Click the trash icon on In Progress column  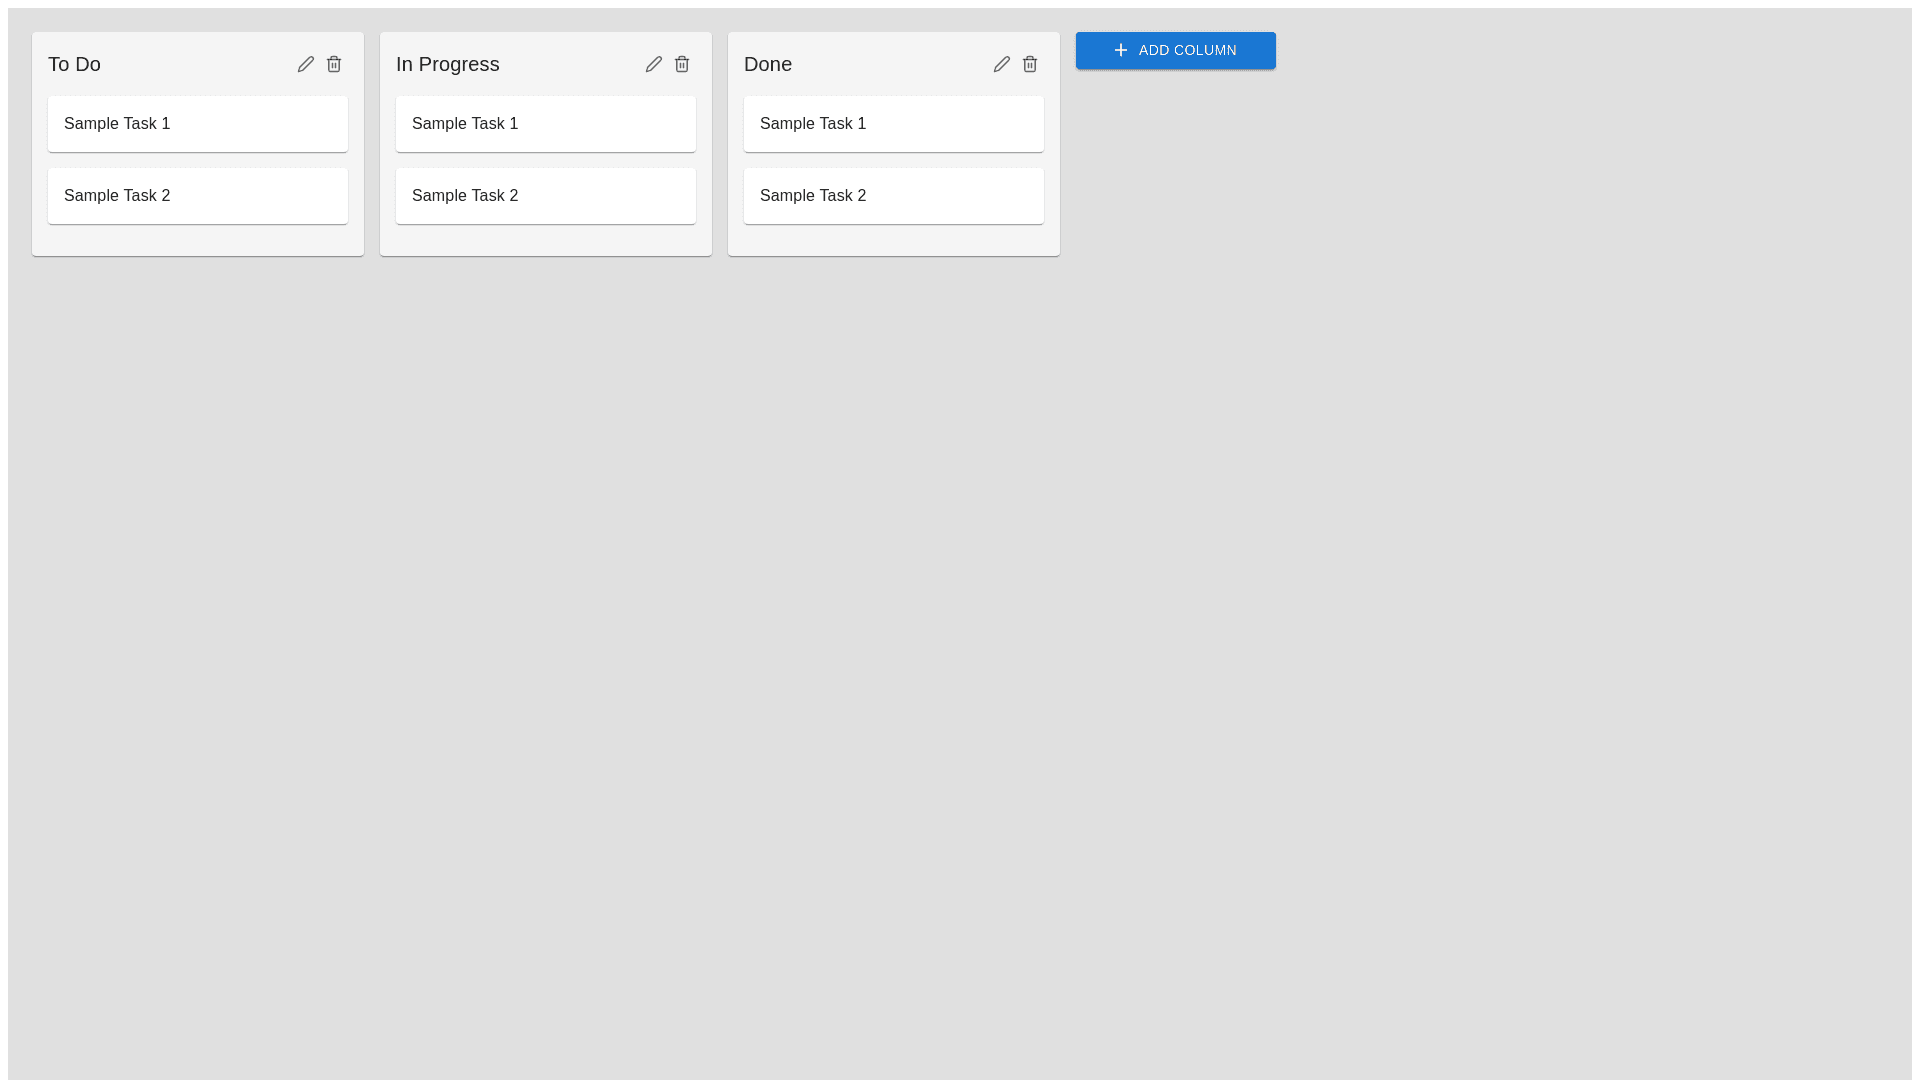pos(682,64)
